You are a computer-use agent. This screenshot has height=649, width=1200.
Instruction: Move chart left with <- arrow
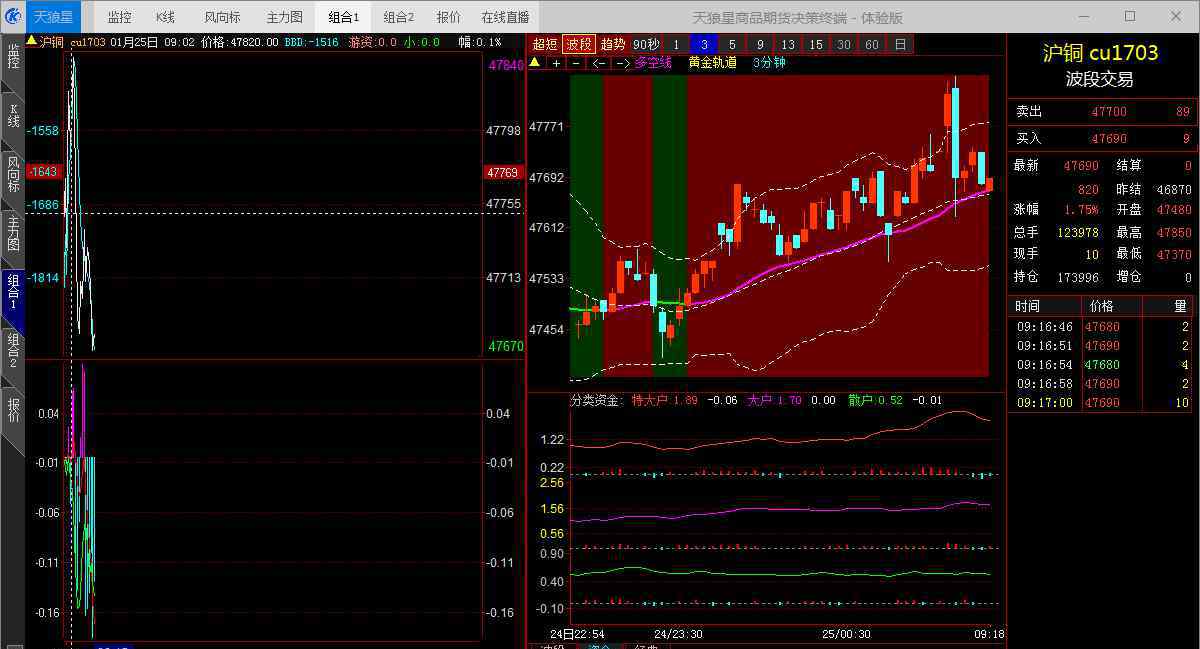click(x=599, y=62)
